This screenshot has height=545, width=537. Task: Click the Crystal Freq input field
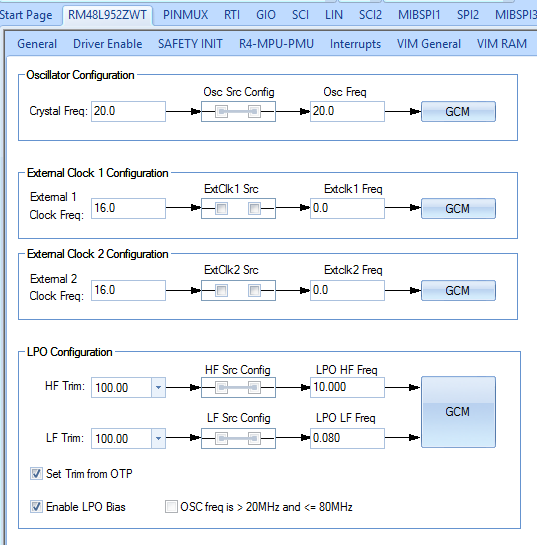pos(128,112)
